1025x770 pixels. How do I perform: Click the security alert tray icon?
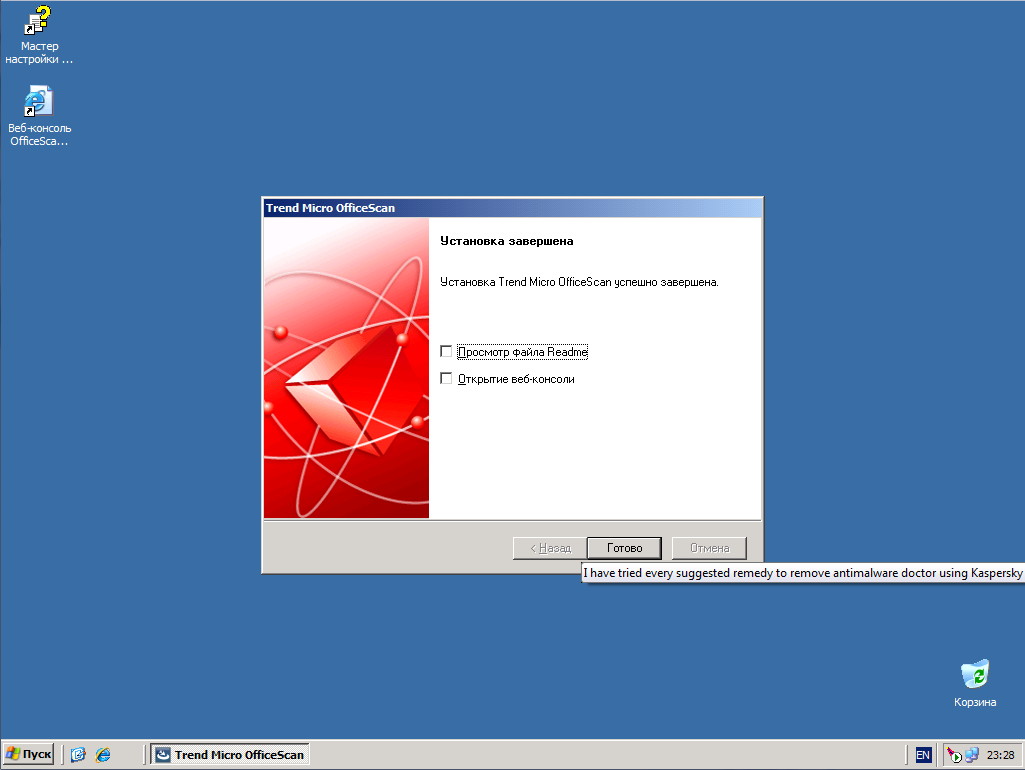954,755
